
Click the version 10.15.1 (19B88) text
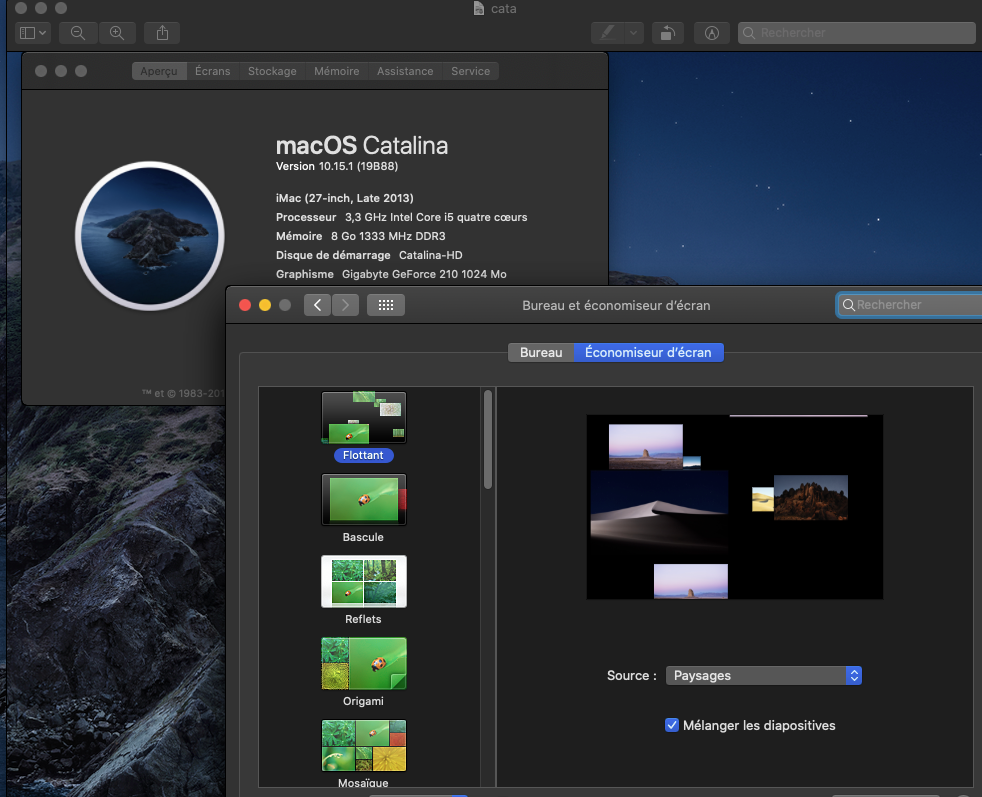(337, 167)
